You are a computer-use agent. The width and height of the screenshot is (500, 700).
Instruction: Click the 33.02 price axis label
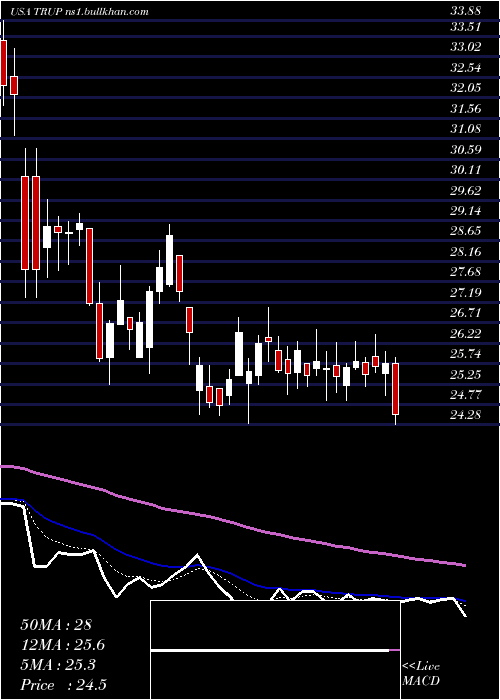[465, 47]
